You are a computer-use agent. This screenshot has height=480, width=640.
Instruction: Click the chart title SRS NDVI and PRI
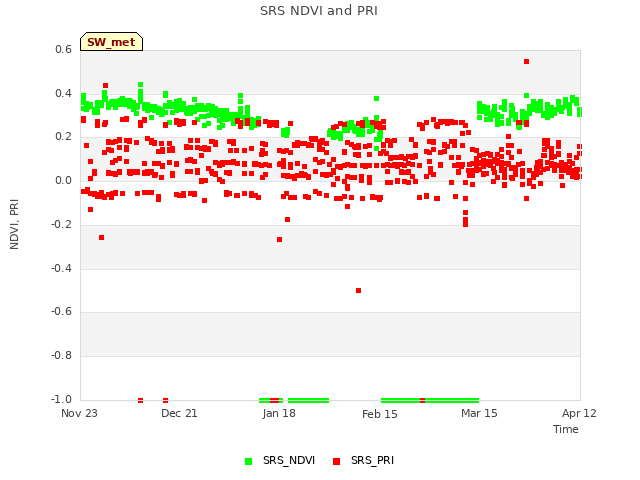pos(319,11)
